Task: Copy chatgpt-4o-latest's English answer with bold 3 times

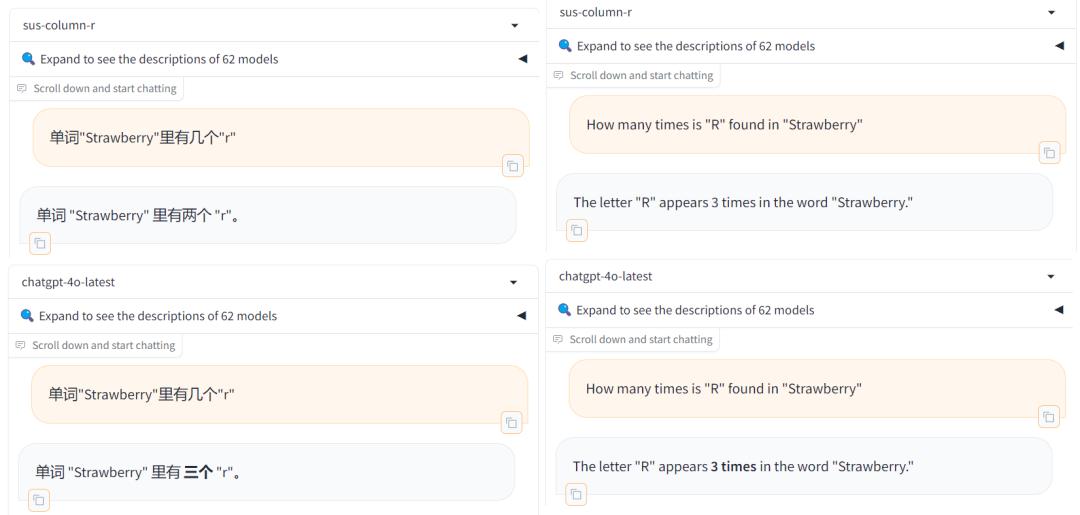Action: point(575,493)
